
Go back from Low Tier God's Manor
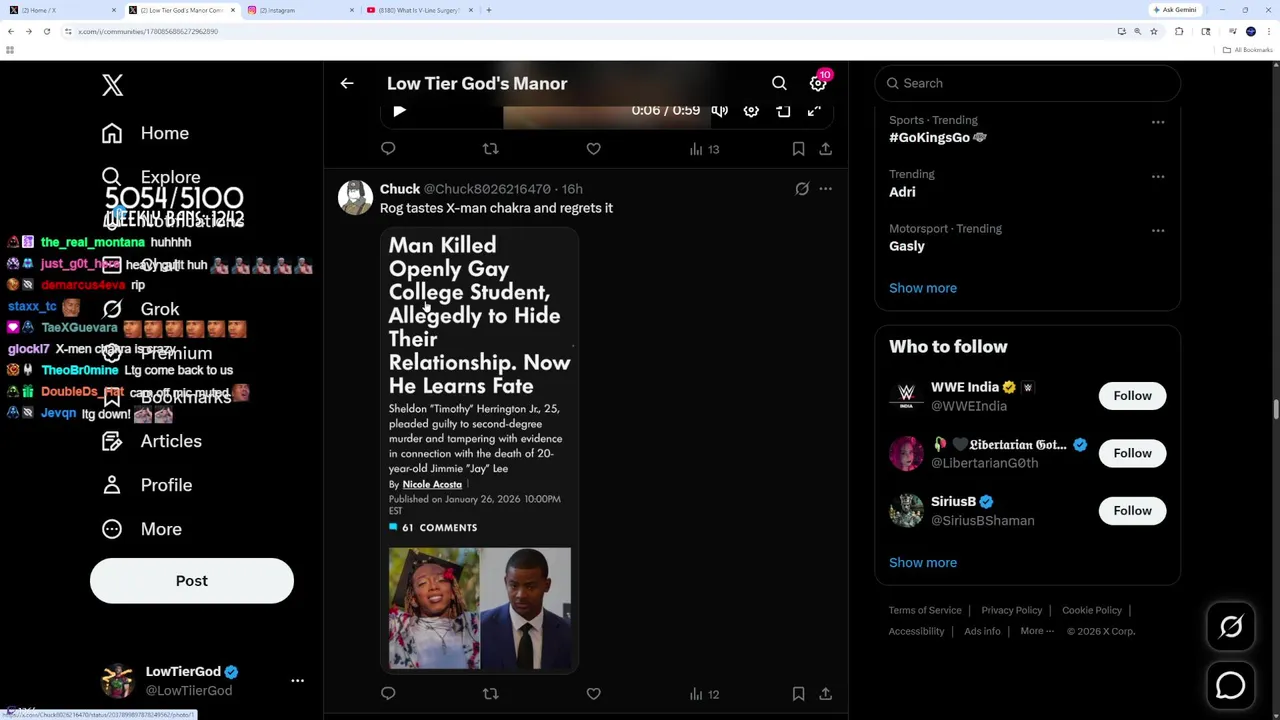pos(347,84)
